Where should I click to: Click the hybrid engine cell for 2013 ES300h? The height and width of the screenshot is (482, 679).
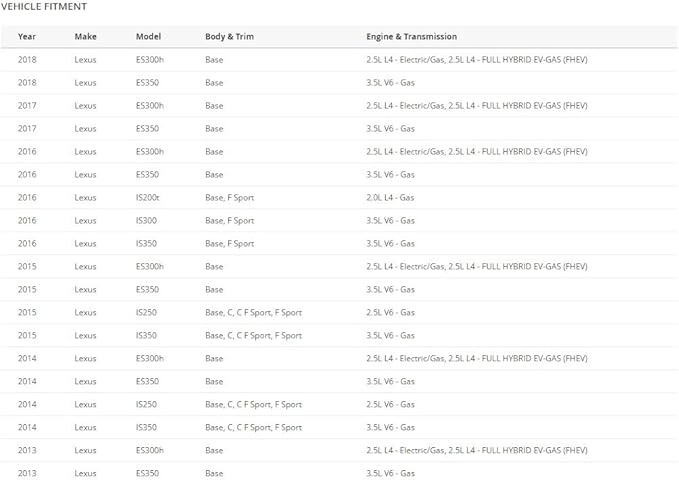tap(477, 450)
